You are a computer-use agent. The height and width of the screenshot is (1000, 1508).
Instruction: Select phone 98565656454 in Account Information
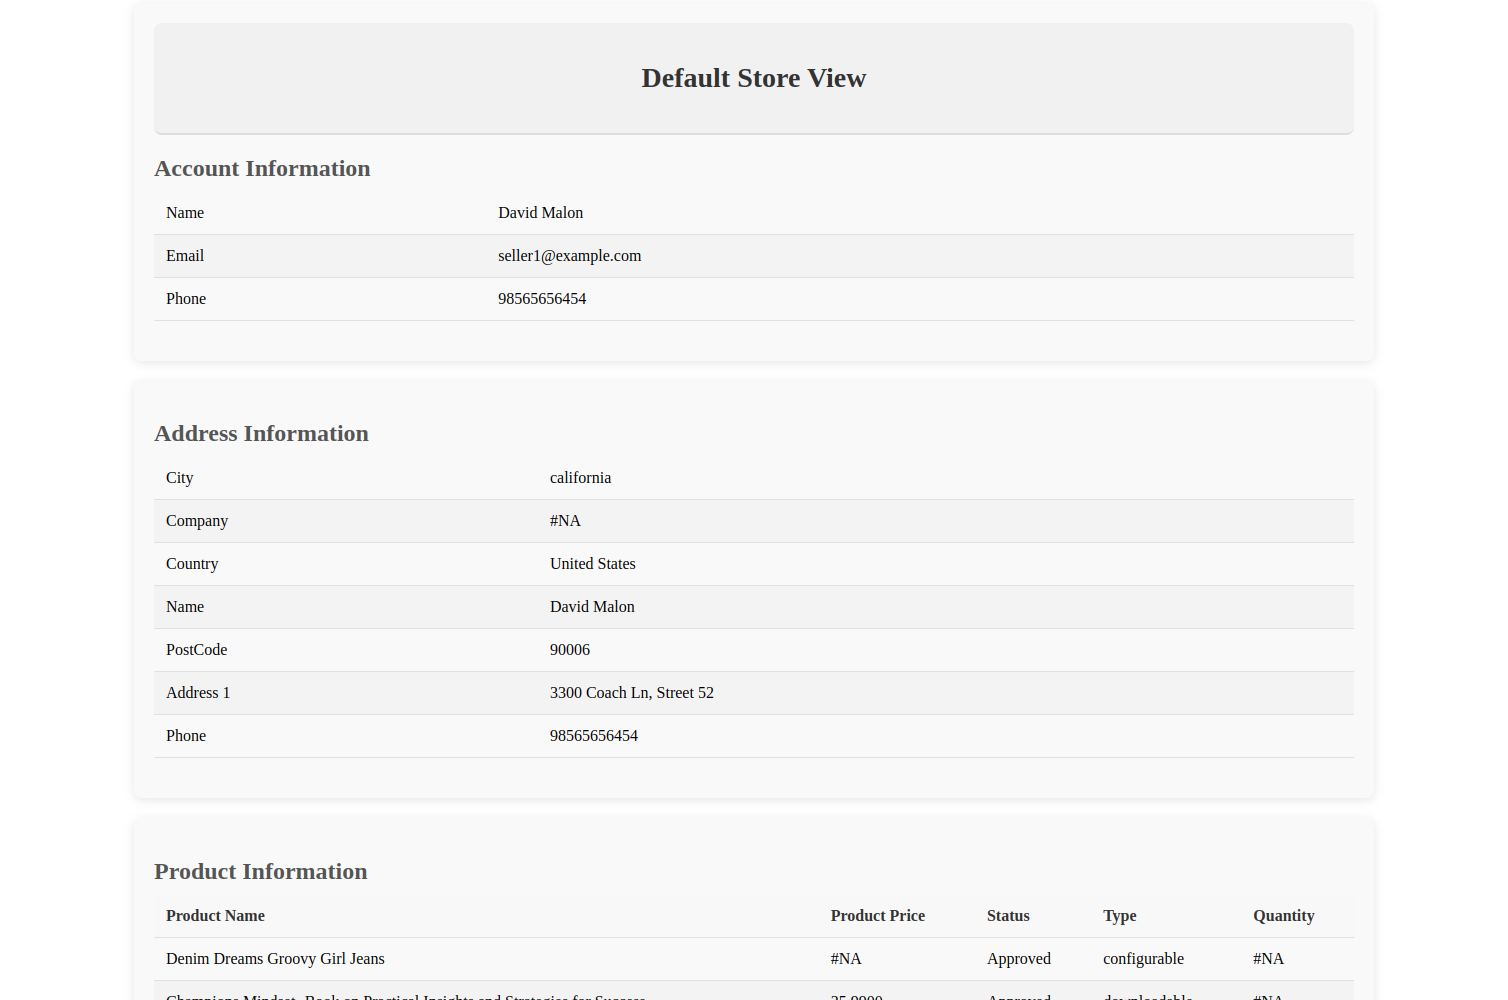click(x=542, y=299)
